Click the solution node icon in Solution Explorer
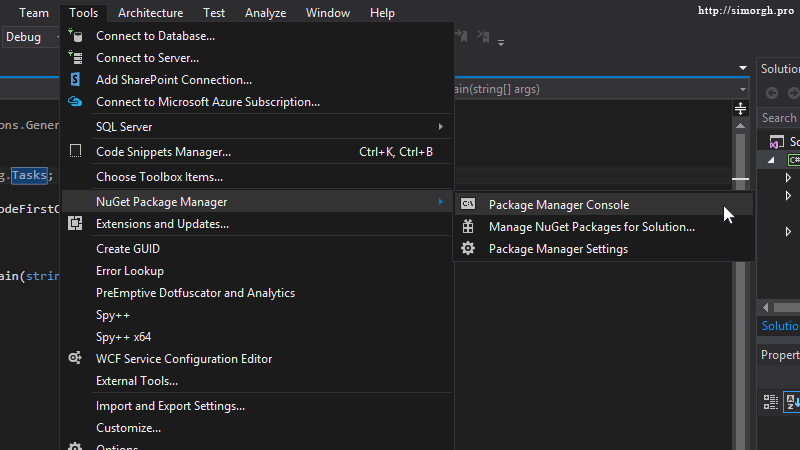 click(x=777, y=141)
